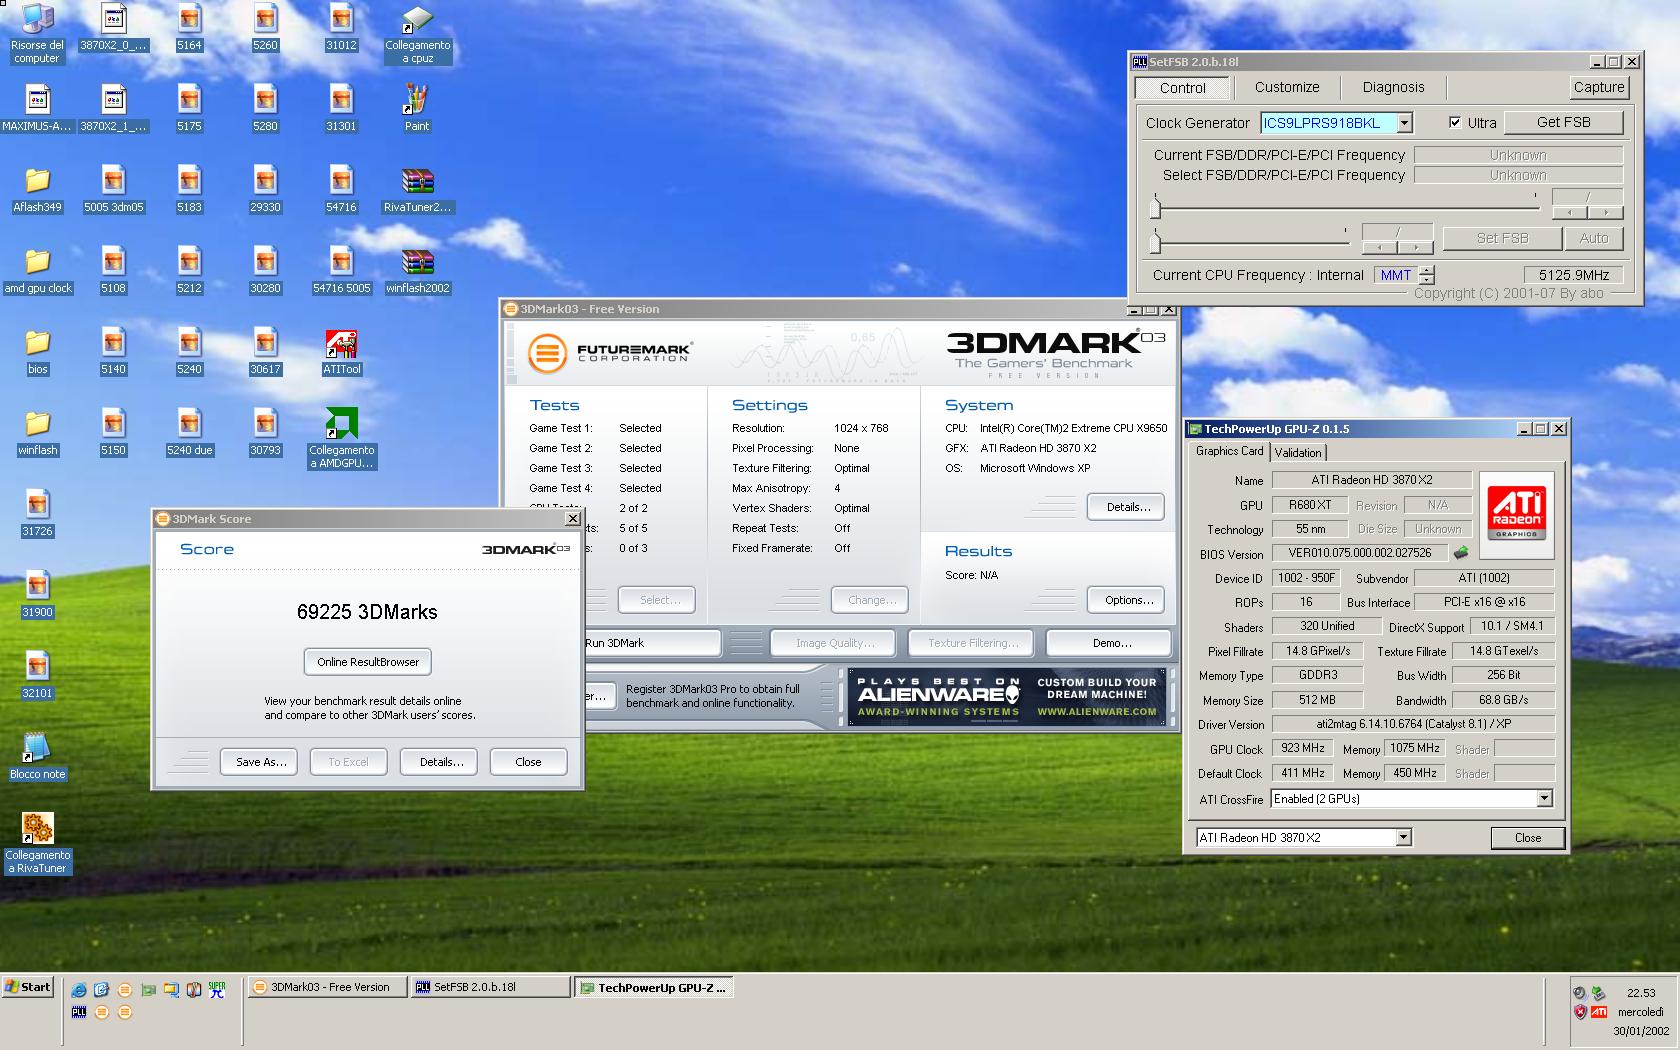This screenshot has height=1050, width=1680.
Task: Select the winflash2002 archive icon
Action: click(x=417, y=271)
